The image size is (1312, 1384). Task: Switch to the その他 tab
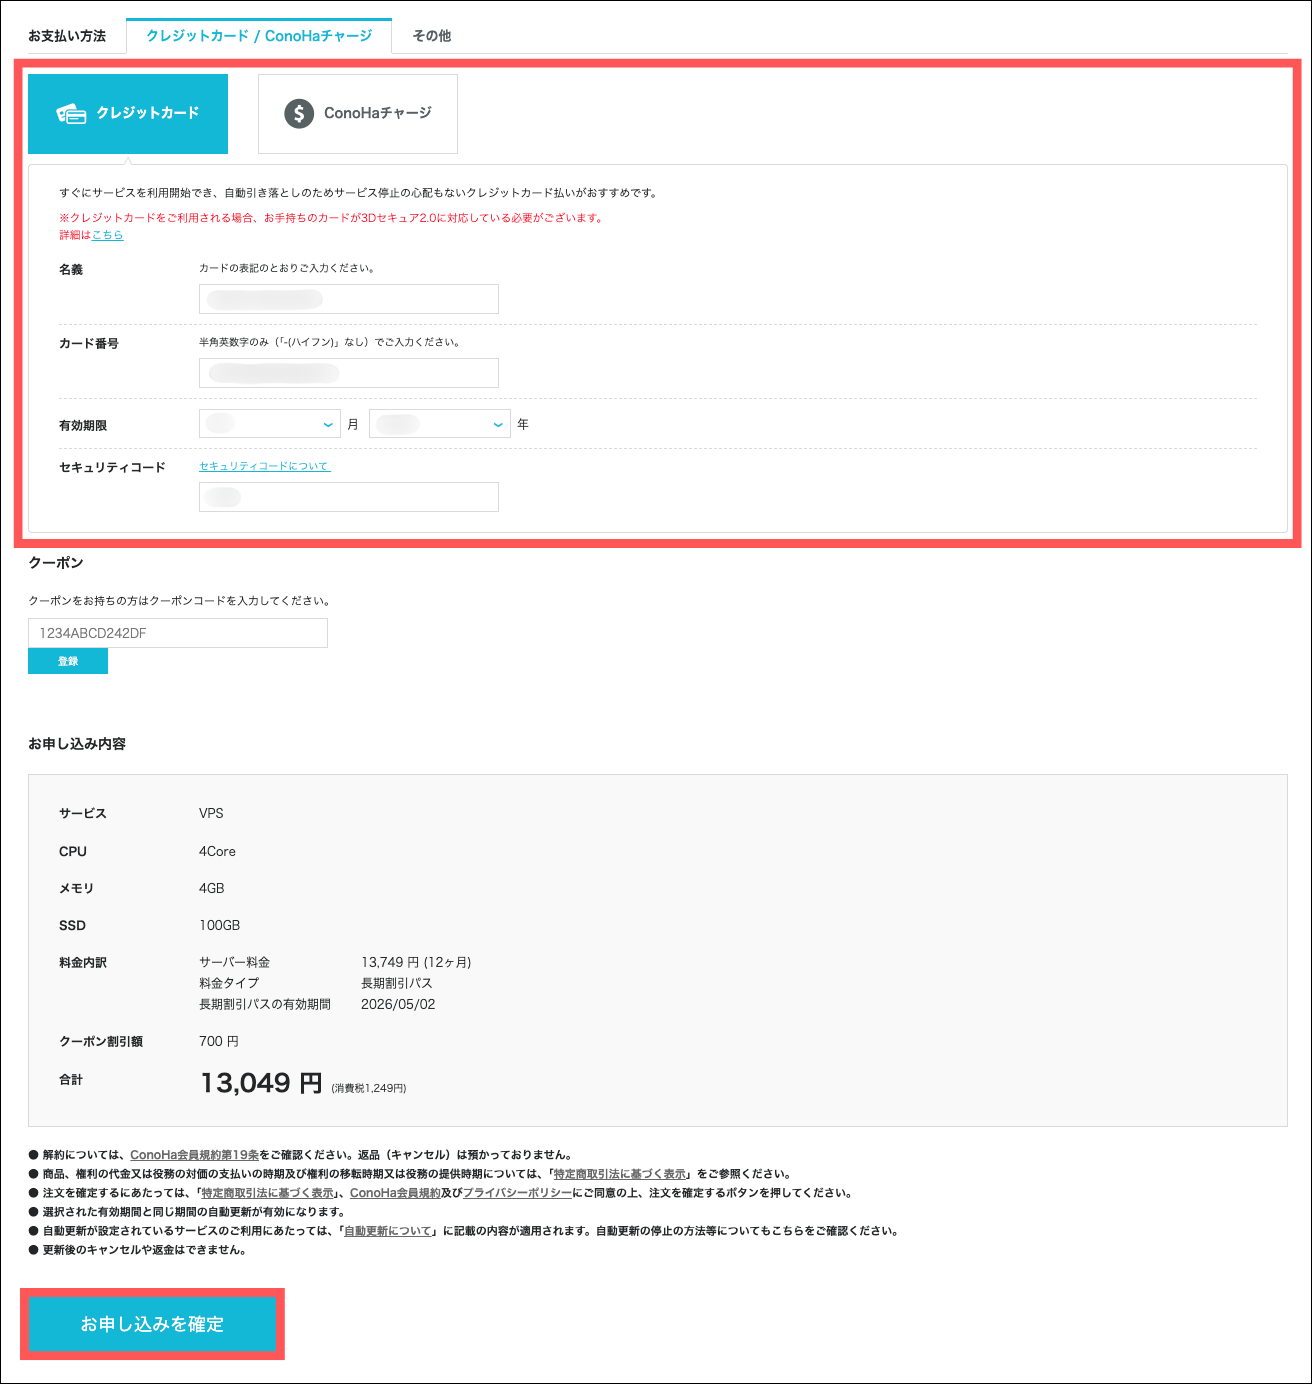pyautogui.click(x=432, y=36)
